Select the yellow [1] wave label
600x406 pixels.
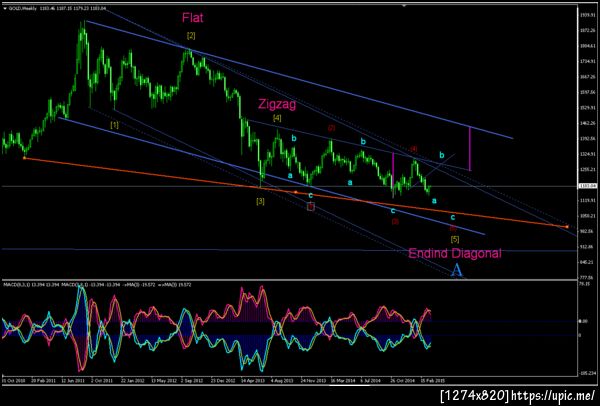(x=114, y=125)
